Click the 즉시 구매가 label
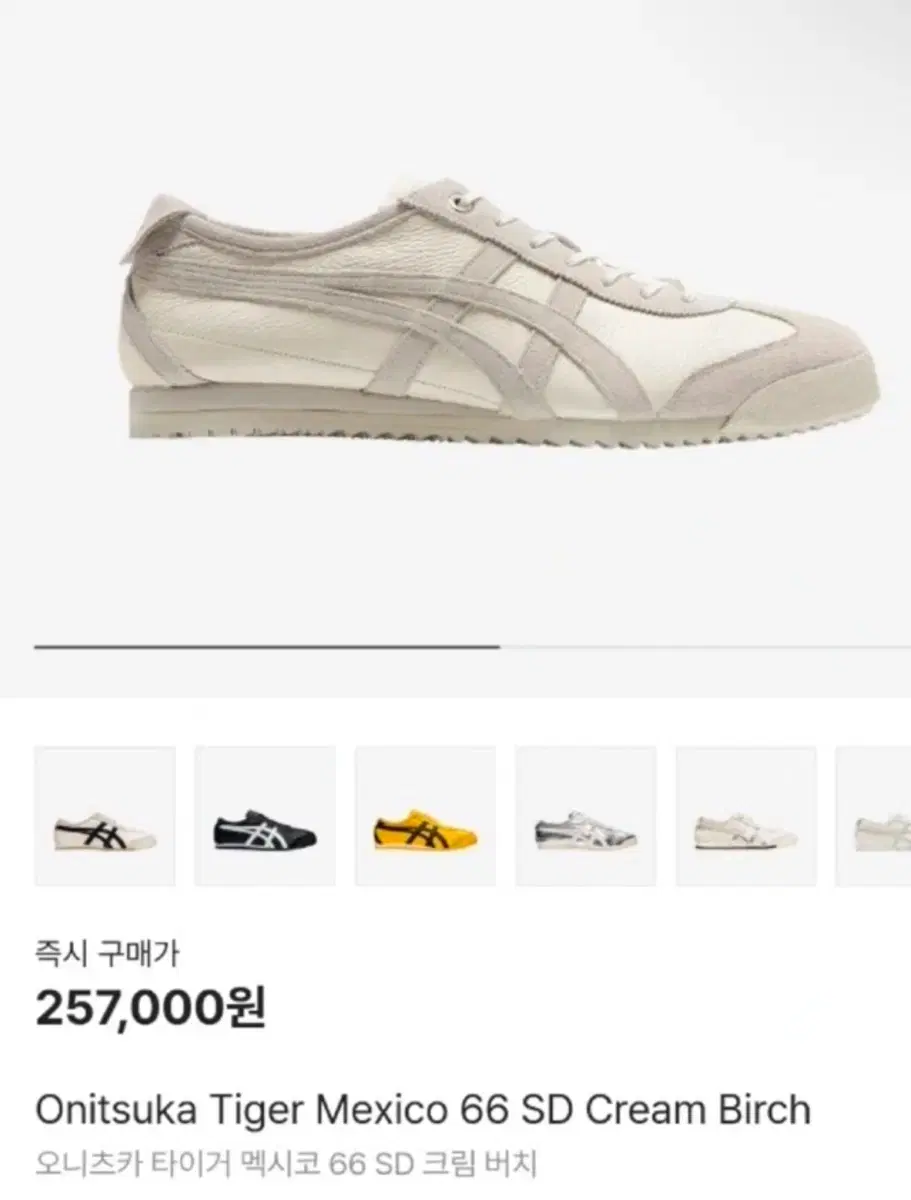 point(107,954)
